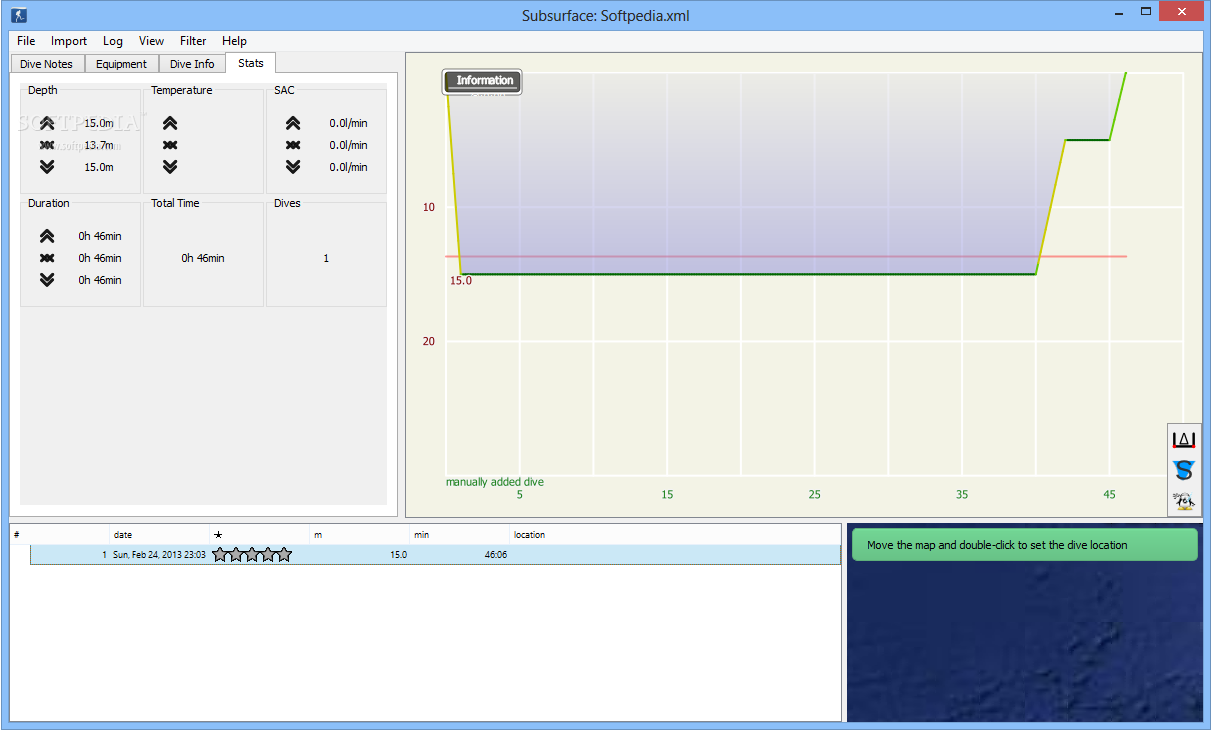Click the 'manually added dive' label on profile
Image resolution: width=1211 pixels, height=730 pixels.
[x=495, y=482]
